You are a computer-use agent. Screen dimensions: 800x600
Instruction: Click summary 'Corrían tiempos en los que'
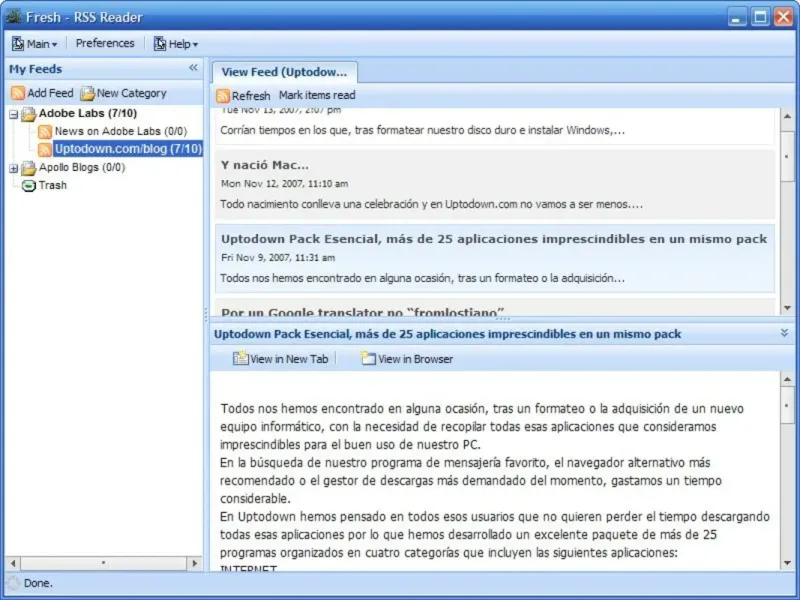tap(422, 130)
